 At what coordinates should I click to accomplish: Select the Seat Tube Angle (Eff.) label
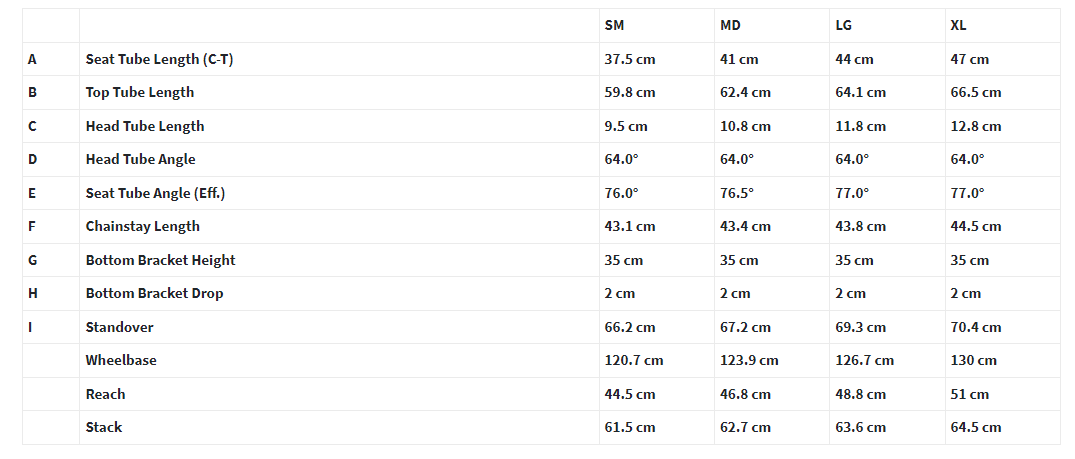(155, 193)
